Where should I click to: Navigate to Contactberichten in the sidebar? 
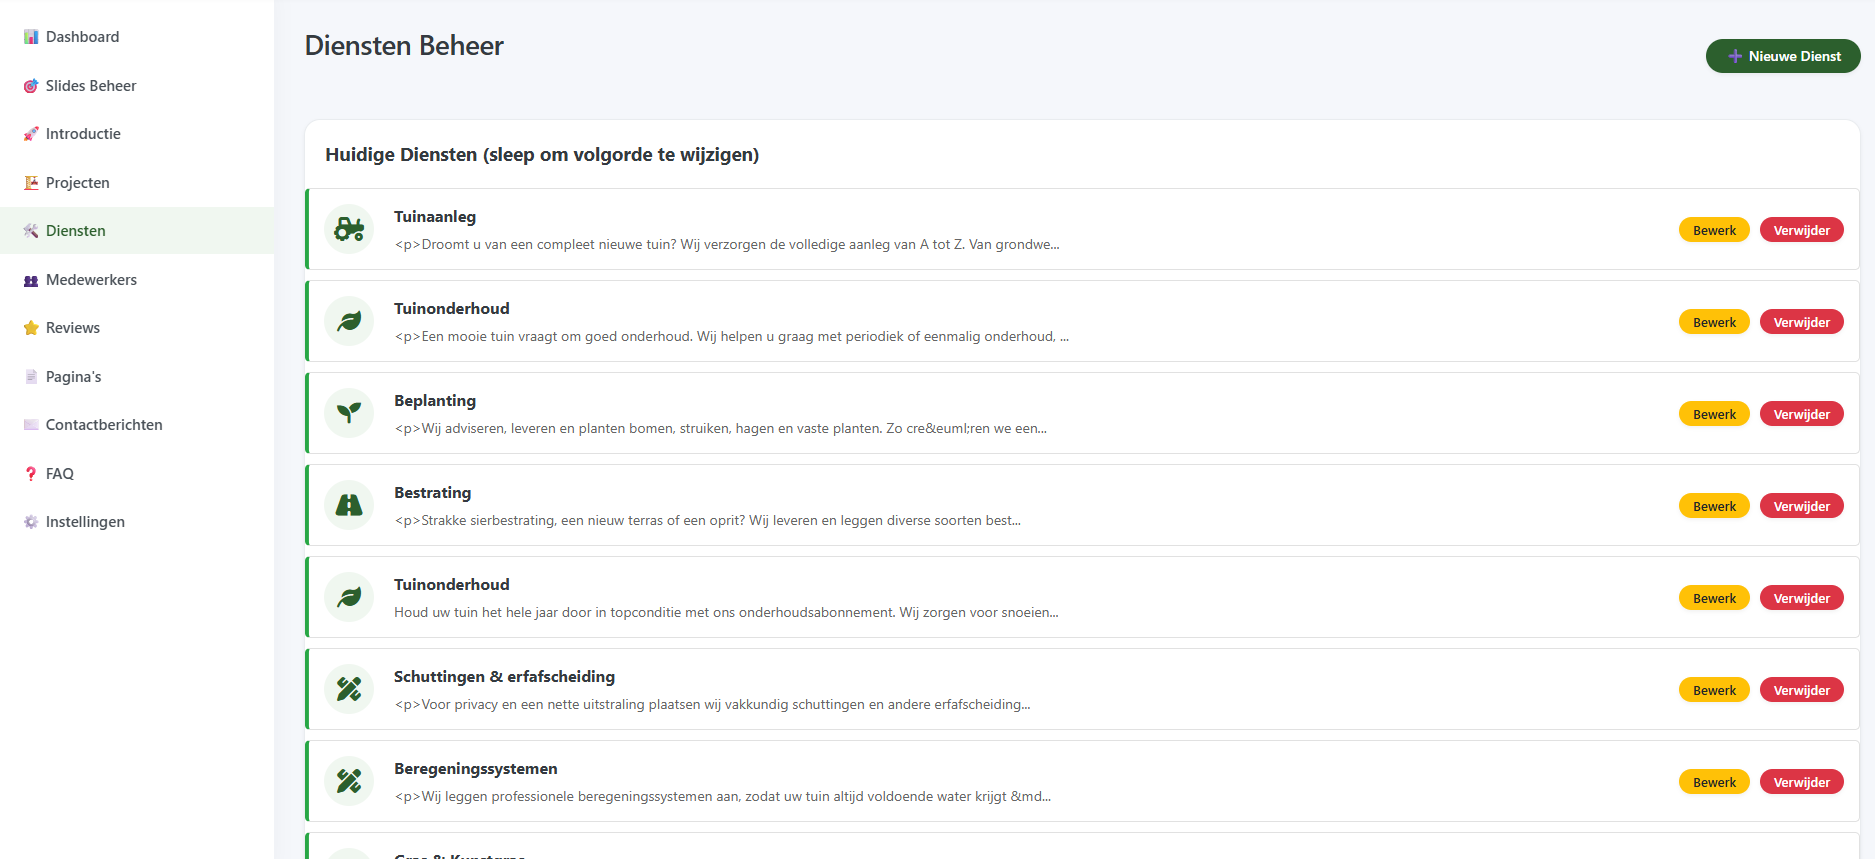click(137, 425)
